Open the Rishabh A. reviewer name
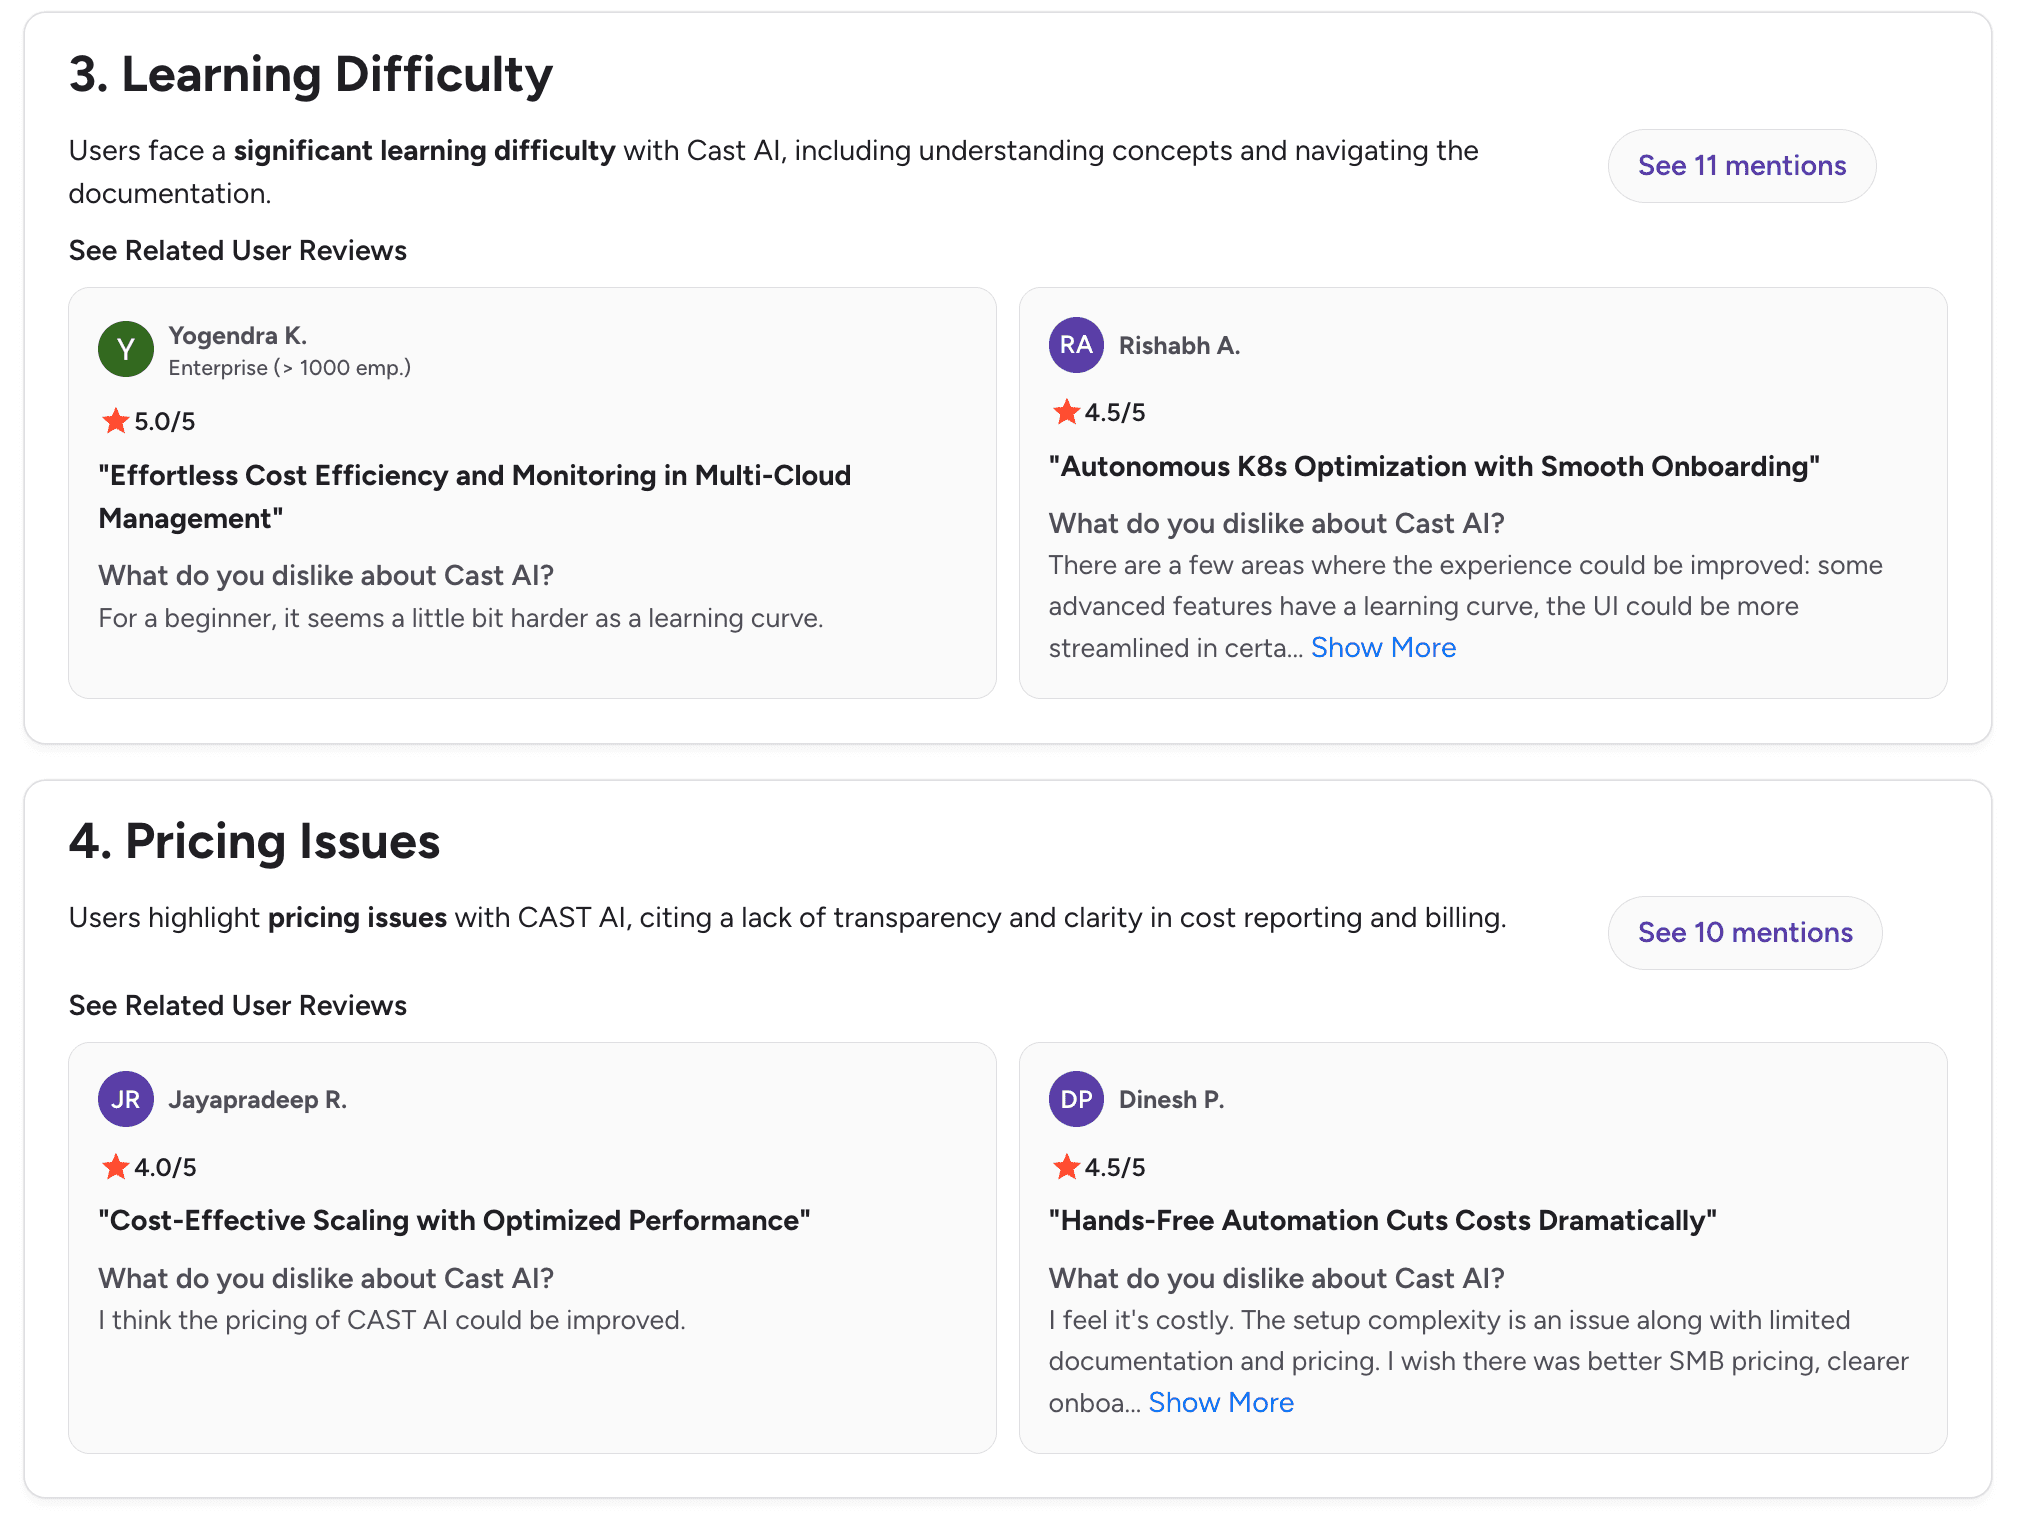Viewport: 2040px width, 1528px height. point(1179,345)
